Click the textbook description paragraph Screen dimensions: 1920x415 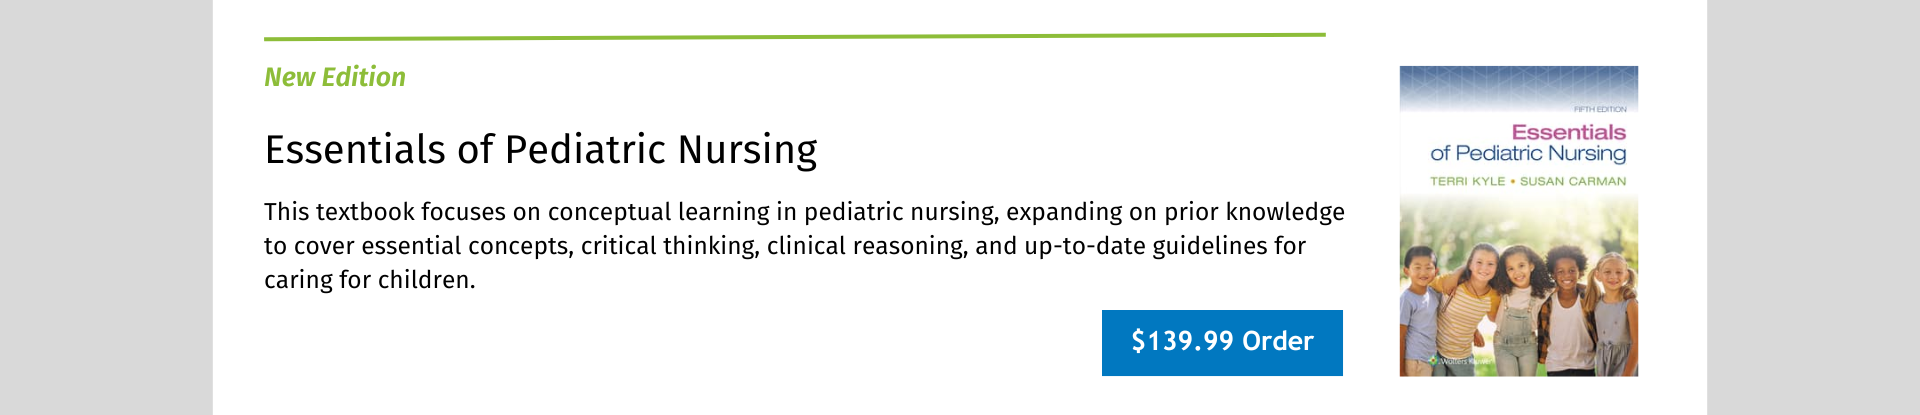[x=804, y=246]
